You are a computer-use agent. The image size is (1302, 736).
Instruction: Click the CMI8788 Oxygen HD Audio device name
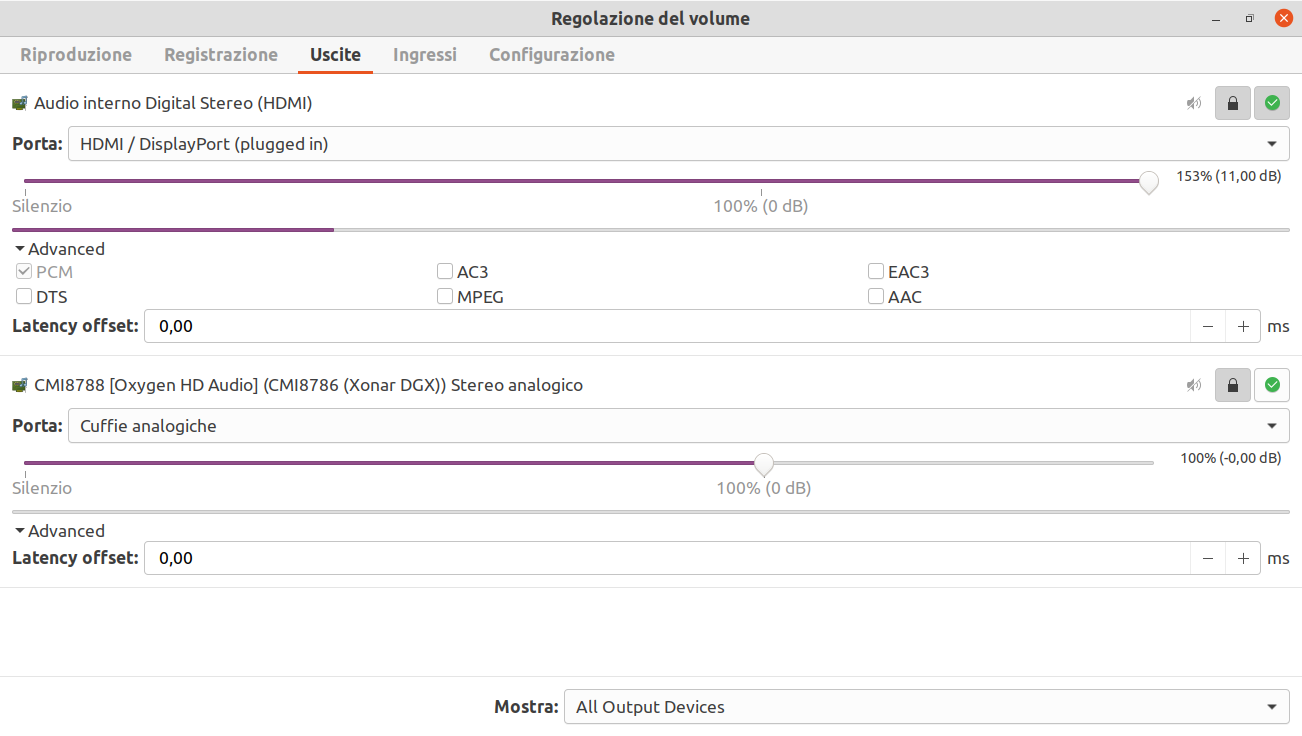308,385
